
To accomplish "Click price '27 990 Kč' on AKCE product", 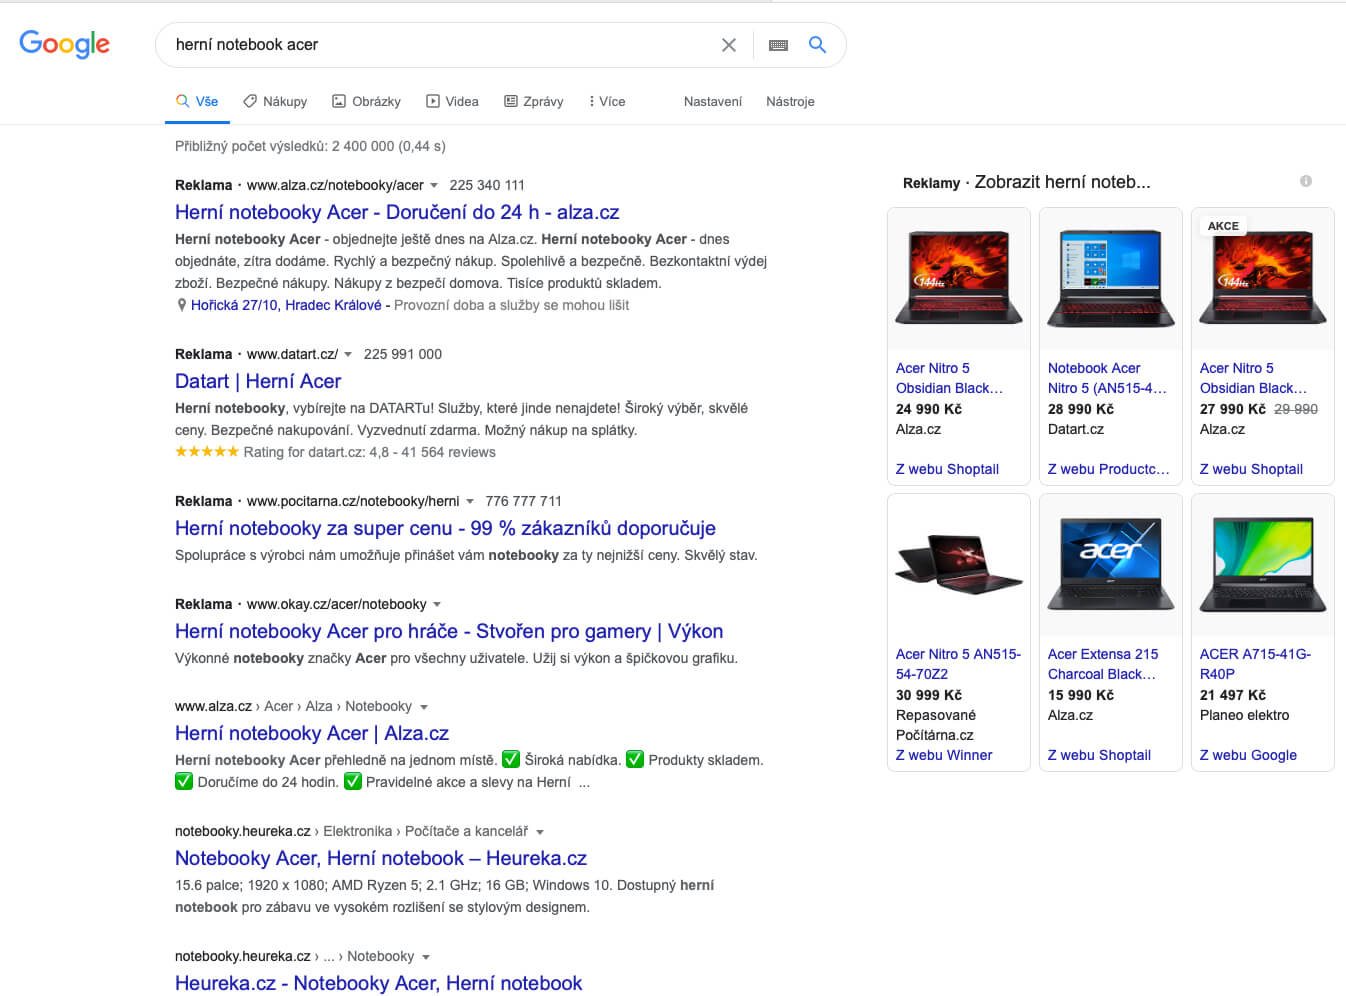I will coord(1232,409).
